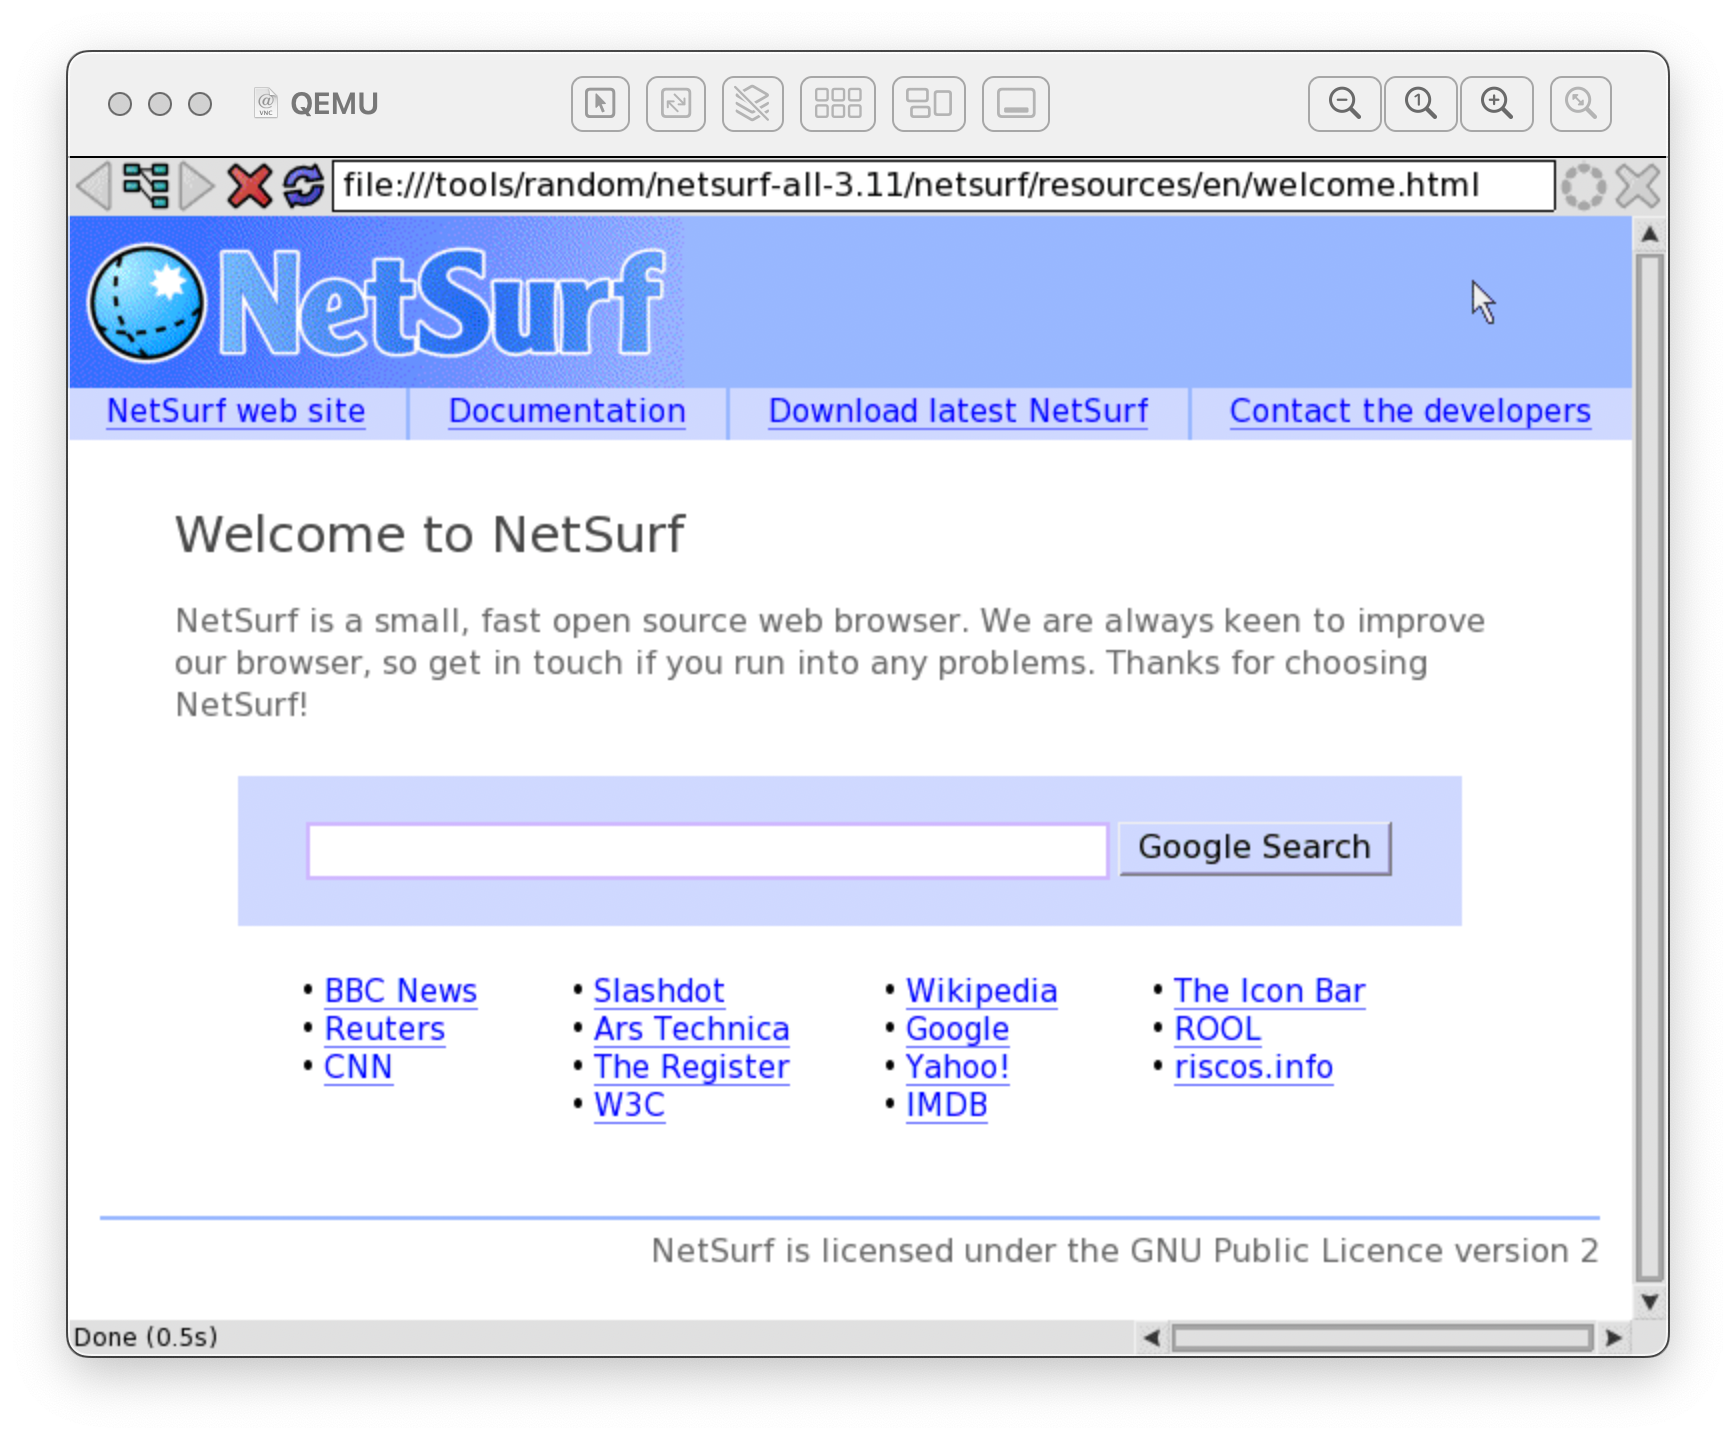The width and height of the screenshot is (1736, 1440).
Task: Open the Documentation navigation link
Action: (x=567, y=411)
